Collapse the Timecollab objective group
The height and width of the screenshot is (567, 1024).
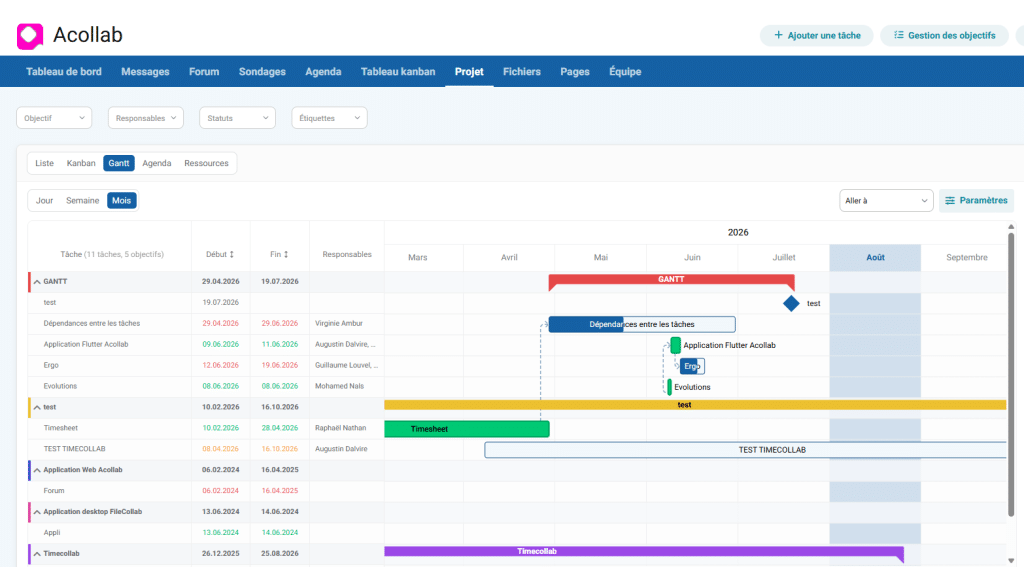[37, 553]
